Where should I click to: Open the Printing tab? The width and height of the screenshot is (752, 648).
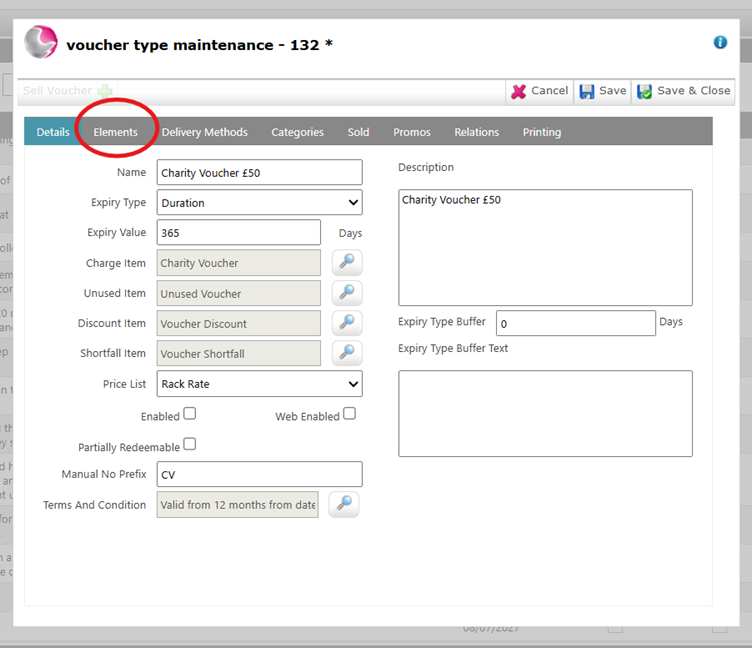[542, 132]
